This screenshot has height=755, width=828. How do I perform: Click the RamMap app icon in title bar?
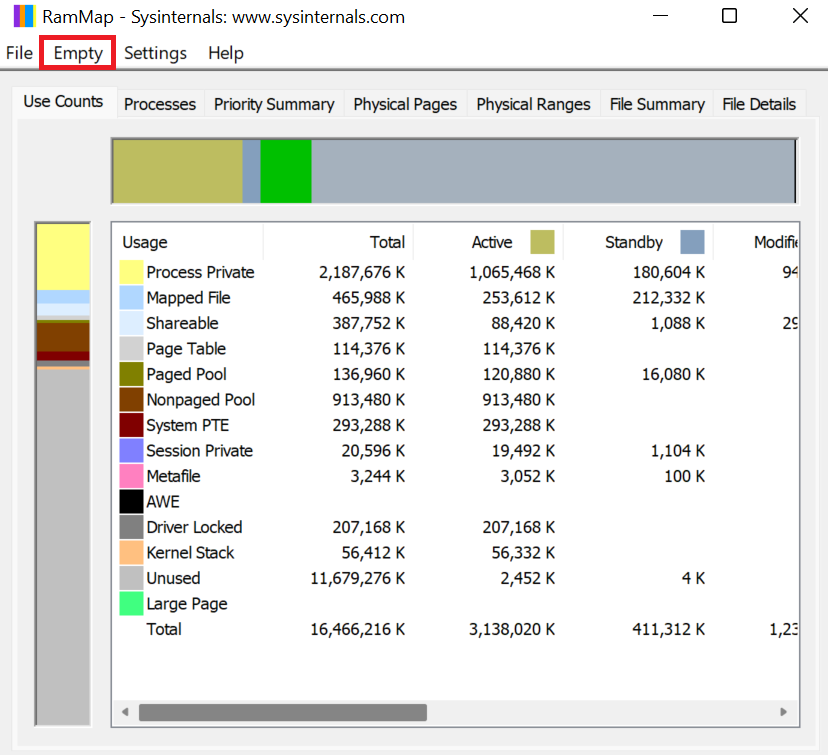[22, 17]
